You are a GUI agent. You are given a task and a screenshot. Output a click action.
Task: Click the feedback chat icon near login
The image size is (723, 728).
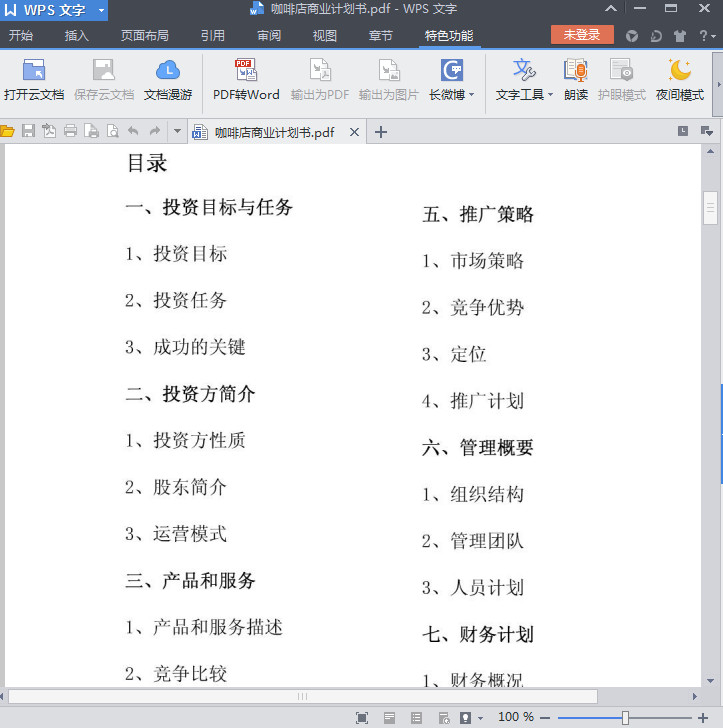[x=656, y=36]
